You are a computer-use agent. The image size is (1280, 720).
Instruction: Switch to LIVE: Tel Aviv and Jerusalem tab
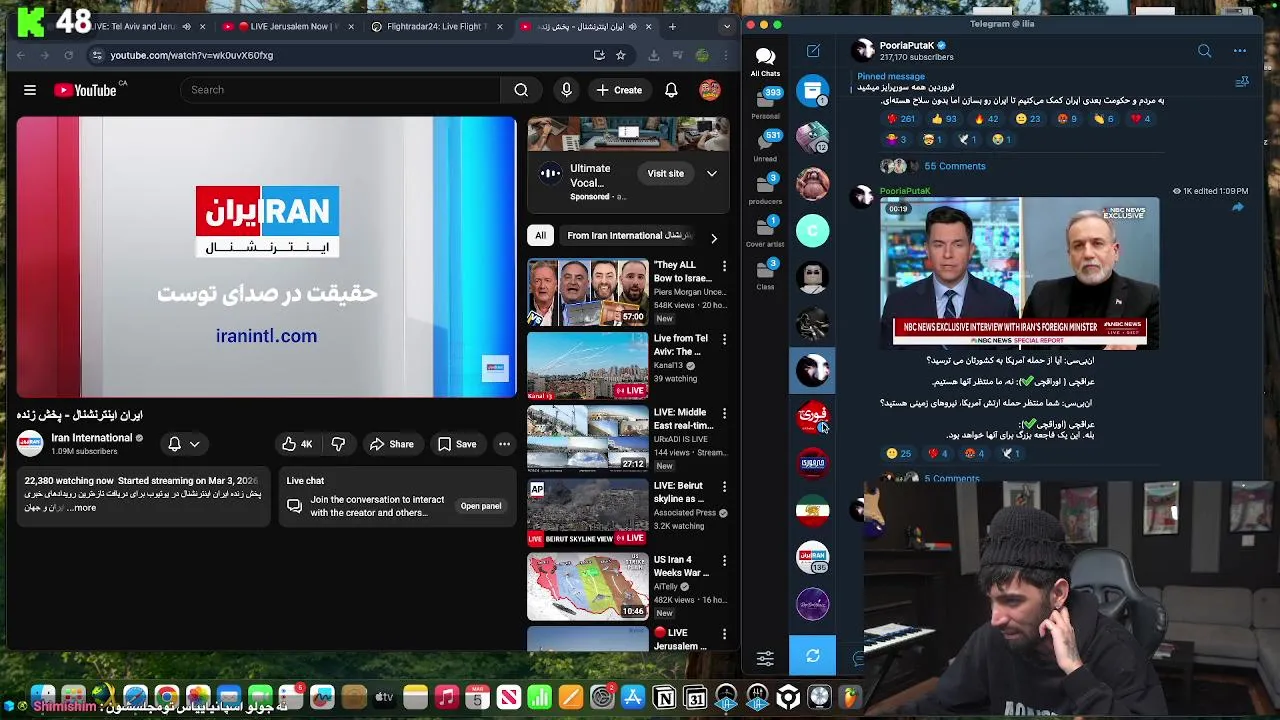(x=135, y=26)
